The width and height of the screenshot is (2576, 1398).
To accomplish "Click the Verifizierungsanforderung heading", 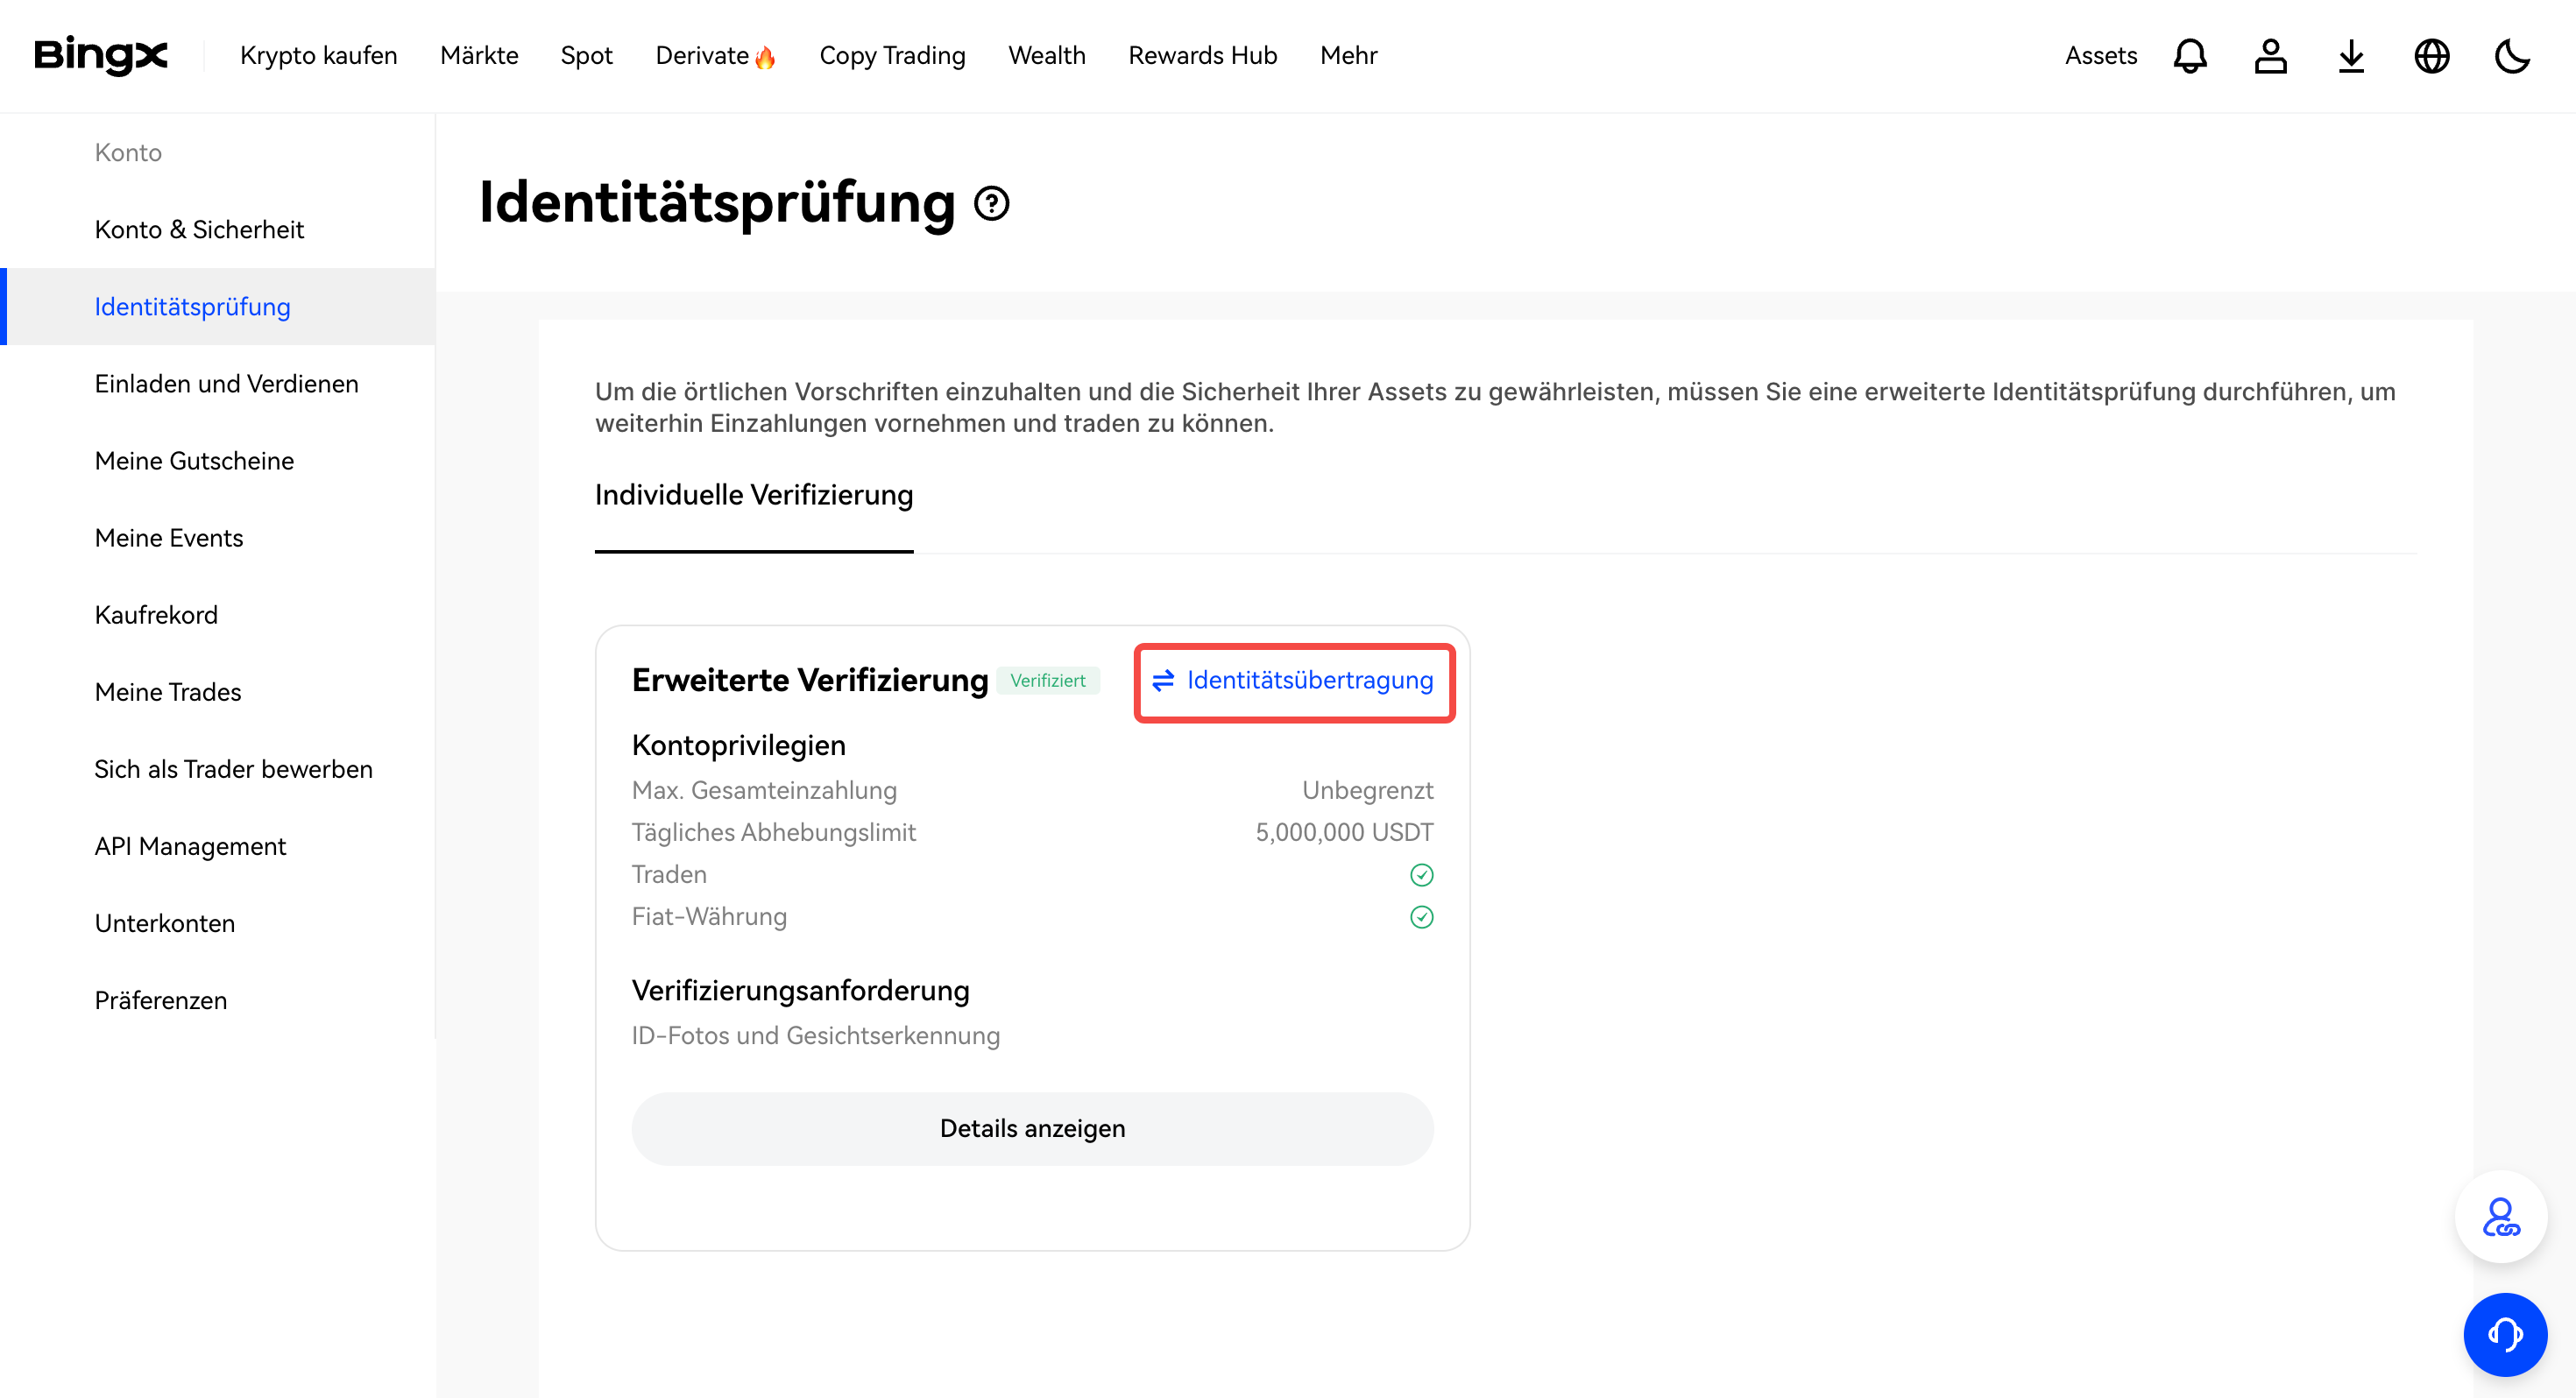I will pyautogui.click(x=800, y=990).
